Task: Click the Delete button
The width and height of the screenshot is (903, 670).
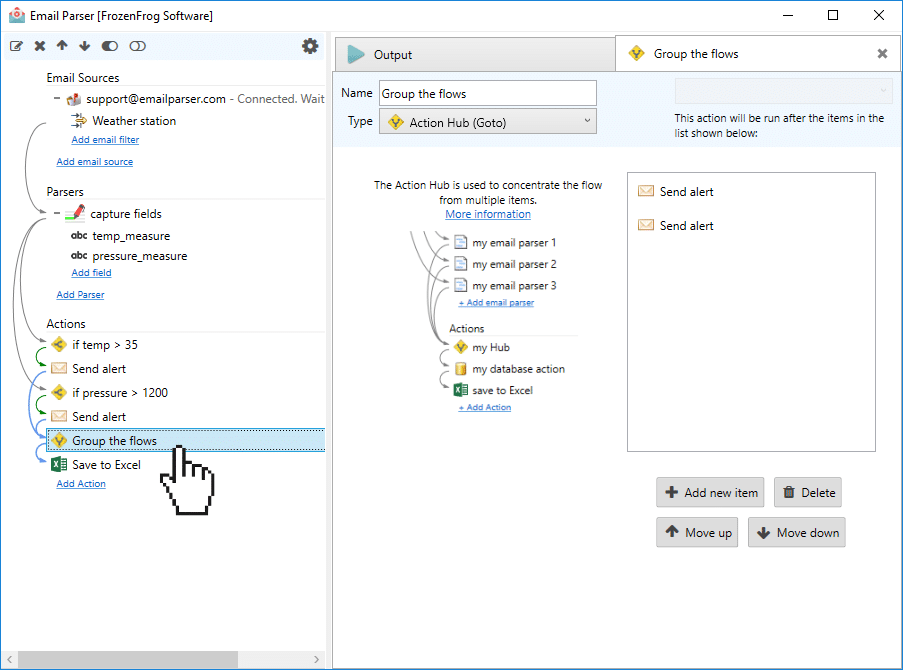Action: pyautogui.click(x=807, y=493)
